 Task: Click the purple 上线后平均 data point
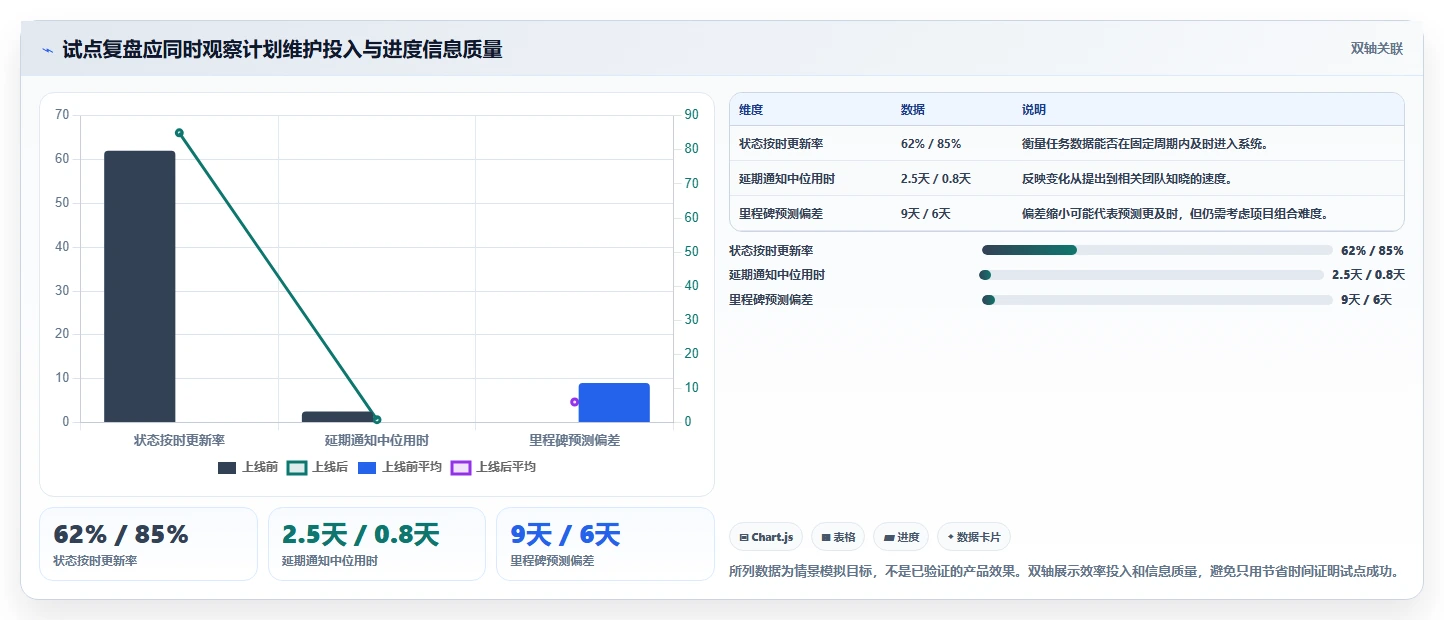[x=575, y=402]
